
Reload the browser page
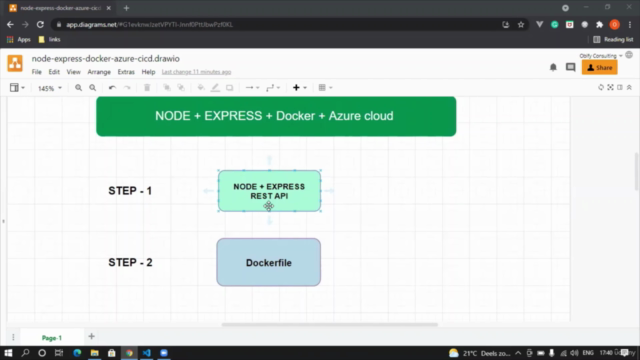point(40,24)
